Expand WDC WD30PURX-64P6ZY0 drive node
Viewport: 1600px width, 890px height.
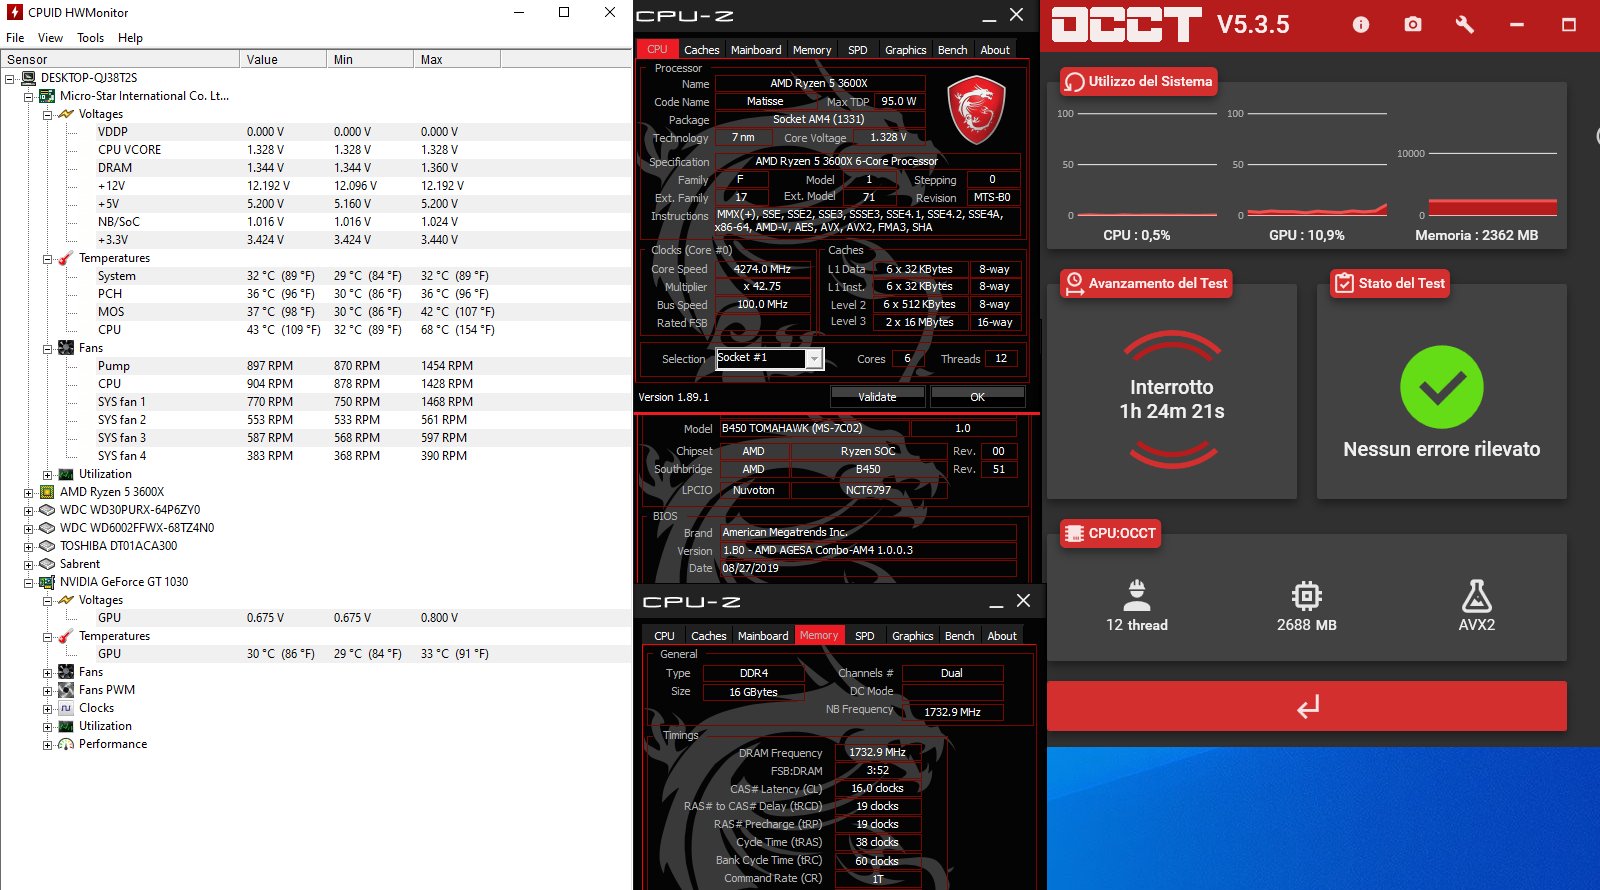coord(29,510)
